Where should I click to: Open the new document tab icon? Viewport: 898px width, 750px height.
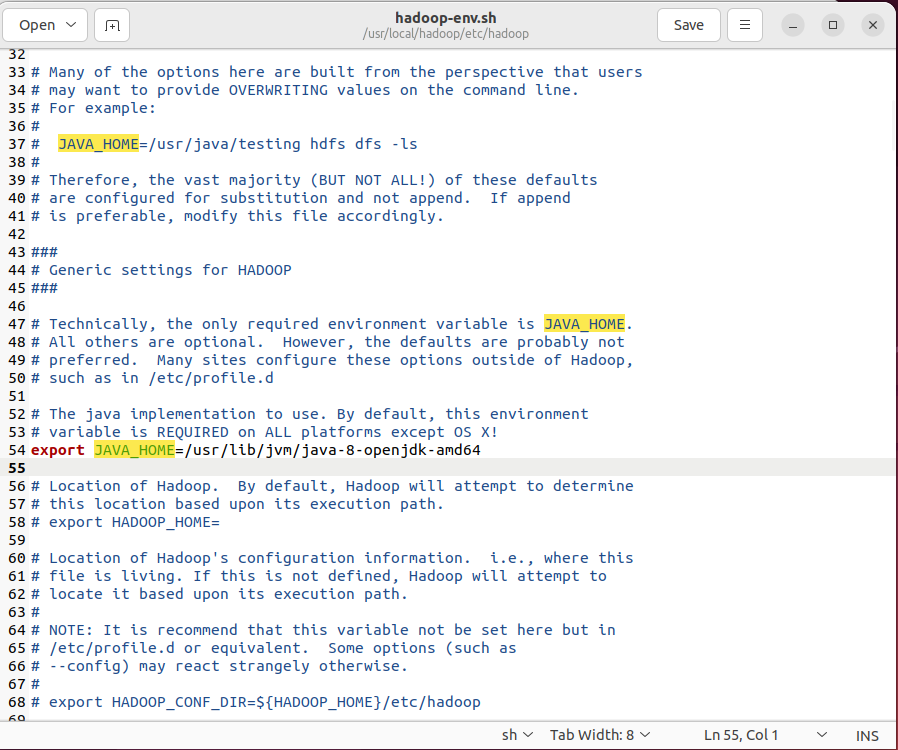coord(112,25)
